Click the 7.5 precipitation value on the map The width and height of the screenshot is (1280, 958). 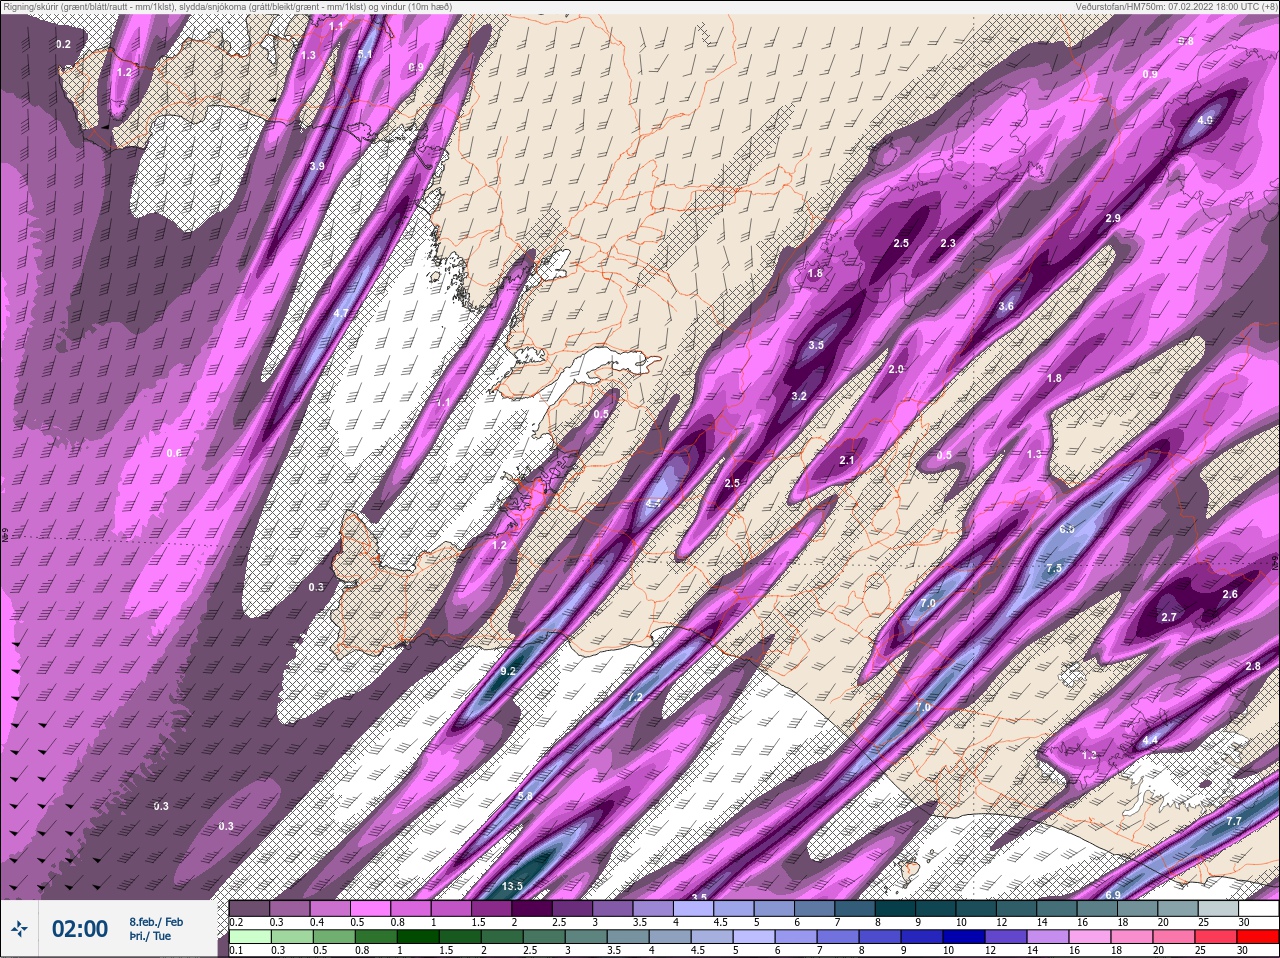(x=1054, y=568)
